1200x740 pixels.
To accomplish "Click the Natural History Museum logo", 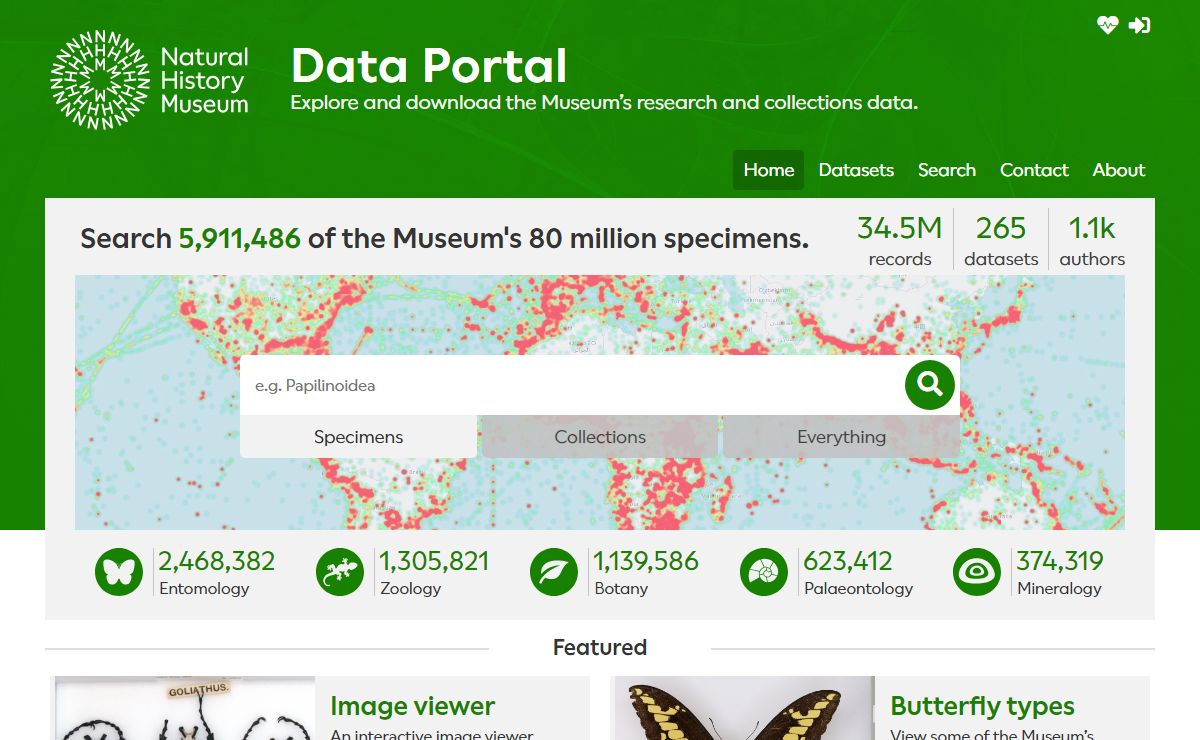I will (x=150, y=80).
